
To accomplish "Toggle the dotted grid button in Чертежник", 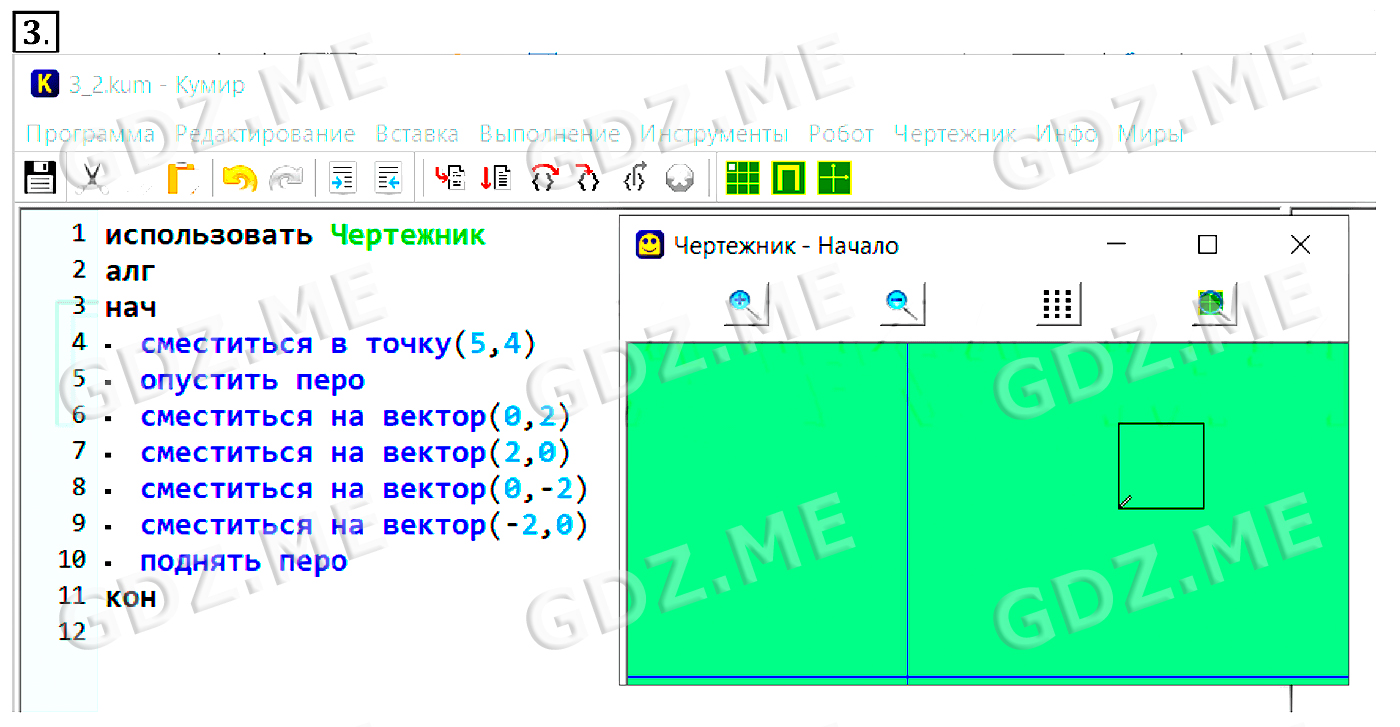I will 1058,305.
